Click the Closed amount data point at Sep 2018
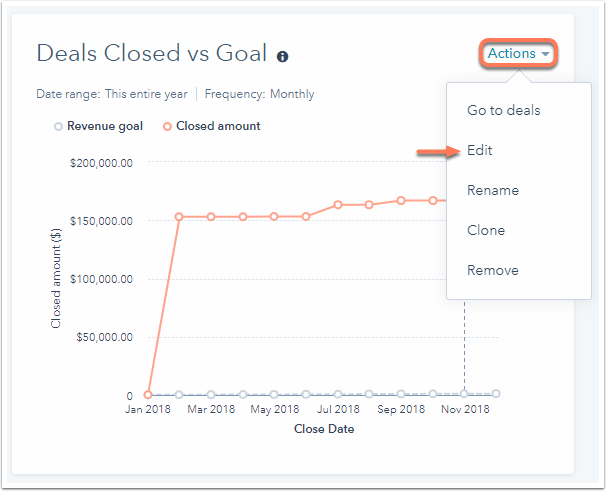Image resolution: width=606 pixels, height=491 pixels. click(x=401, y=200)
